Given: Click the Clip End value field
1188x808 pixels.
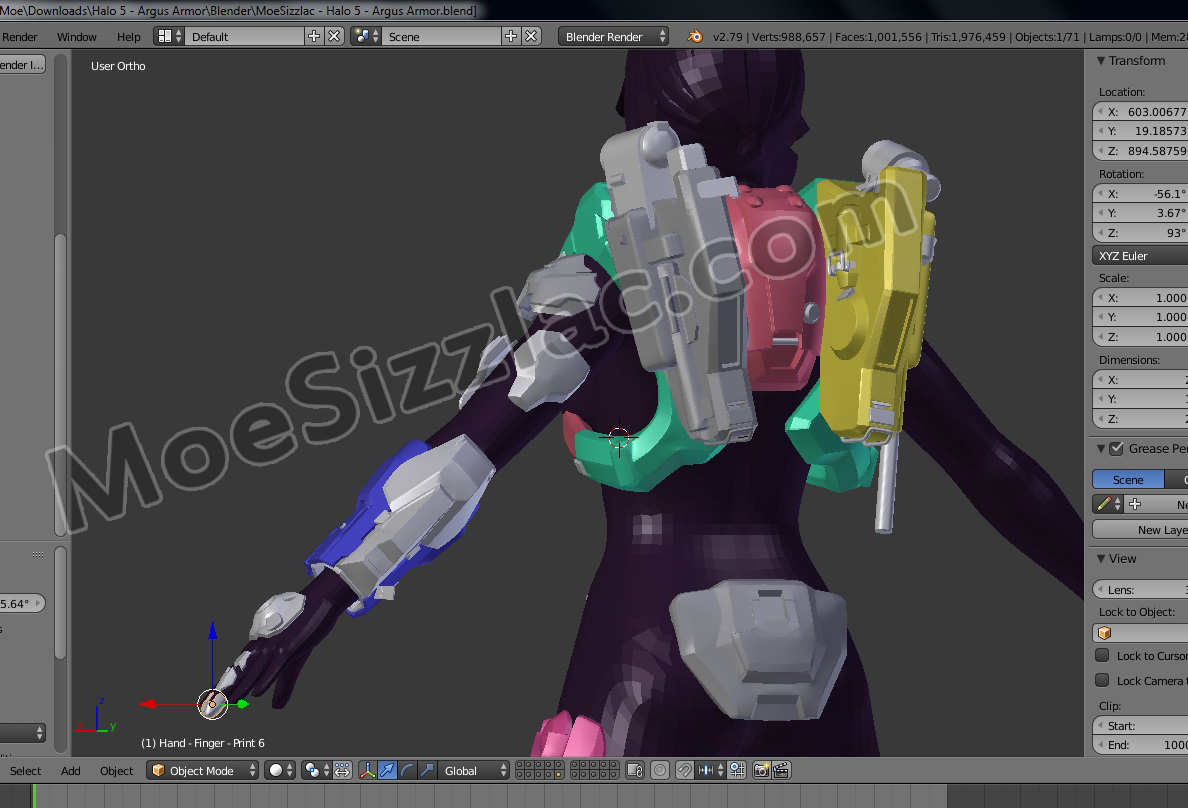Looking at the screenshot, I should click(1140, 745).
